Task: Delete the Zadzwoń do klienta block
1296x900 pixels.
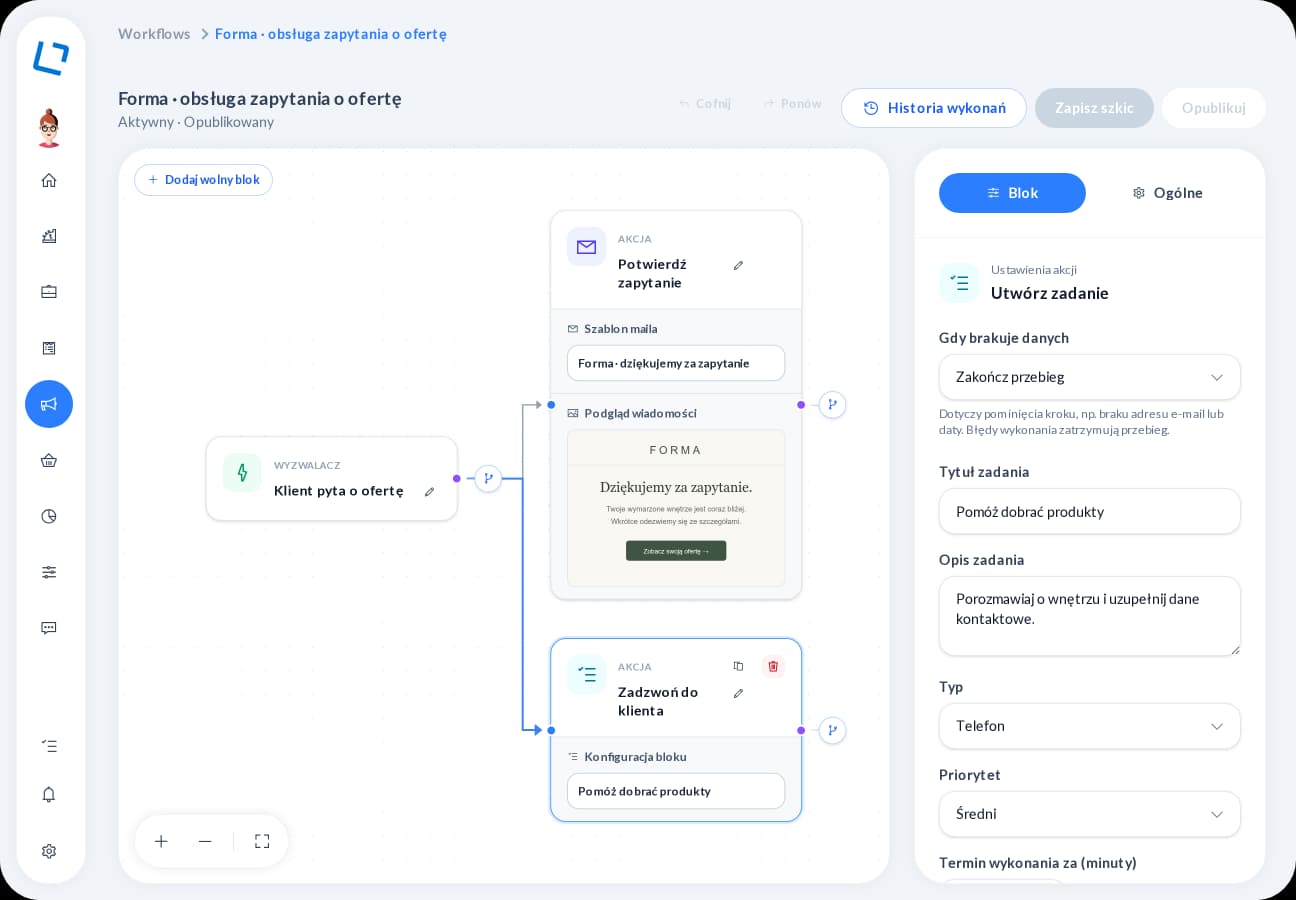Action: pos(773,667)
